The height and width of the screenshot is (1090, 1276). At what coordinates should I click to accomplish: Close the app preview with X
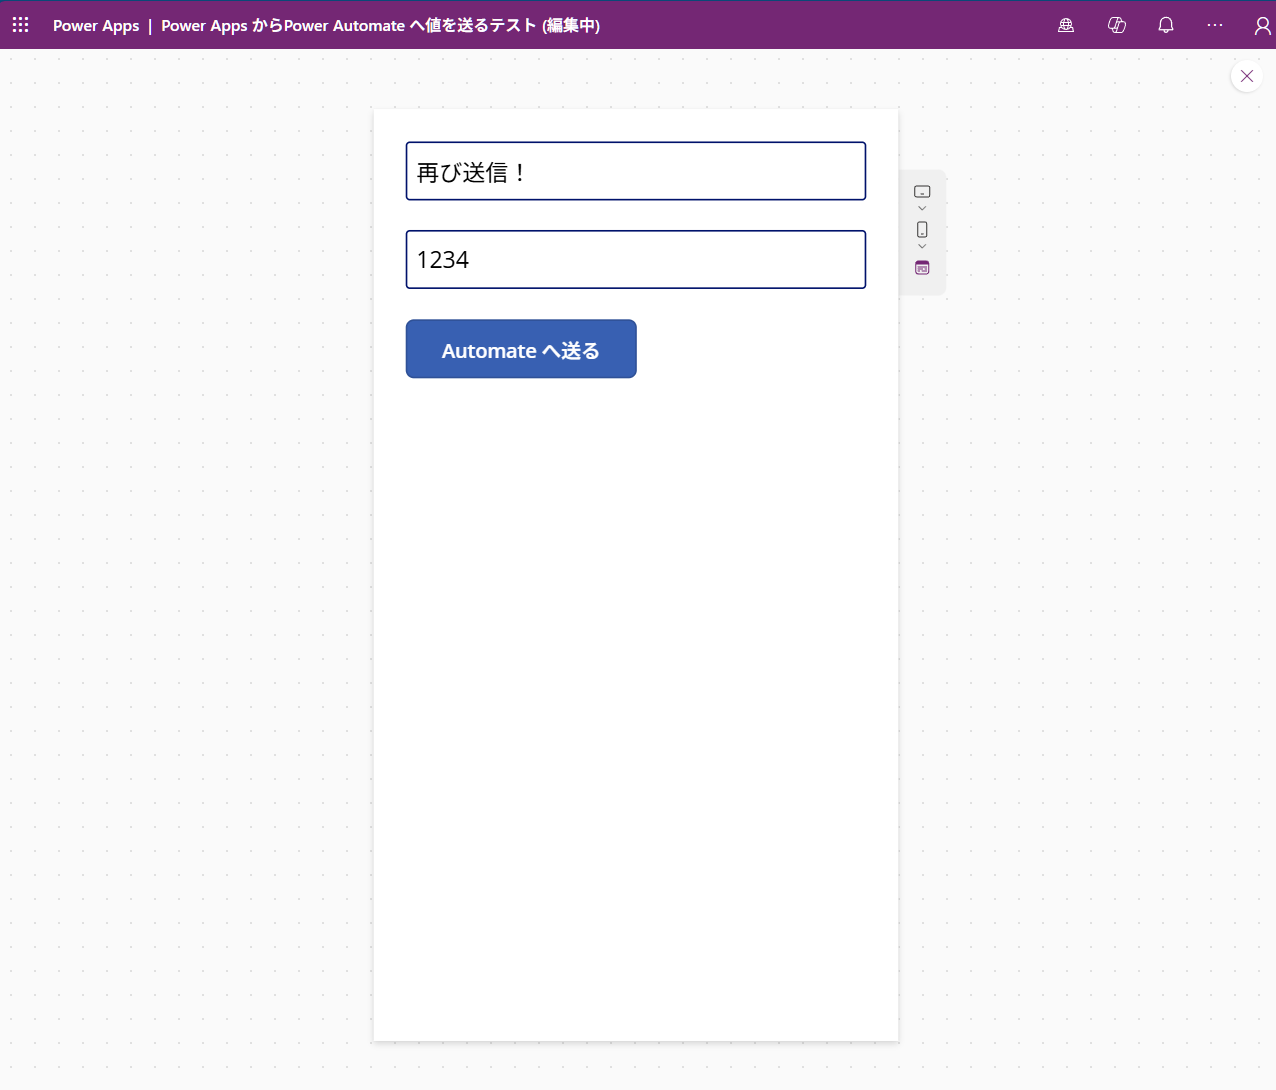pos(1247,76)
